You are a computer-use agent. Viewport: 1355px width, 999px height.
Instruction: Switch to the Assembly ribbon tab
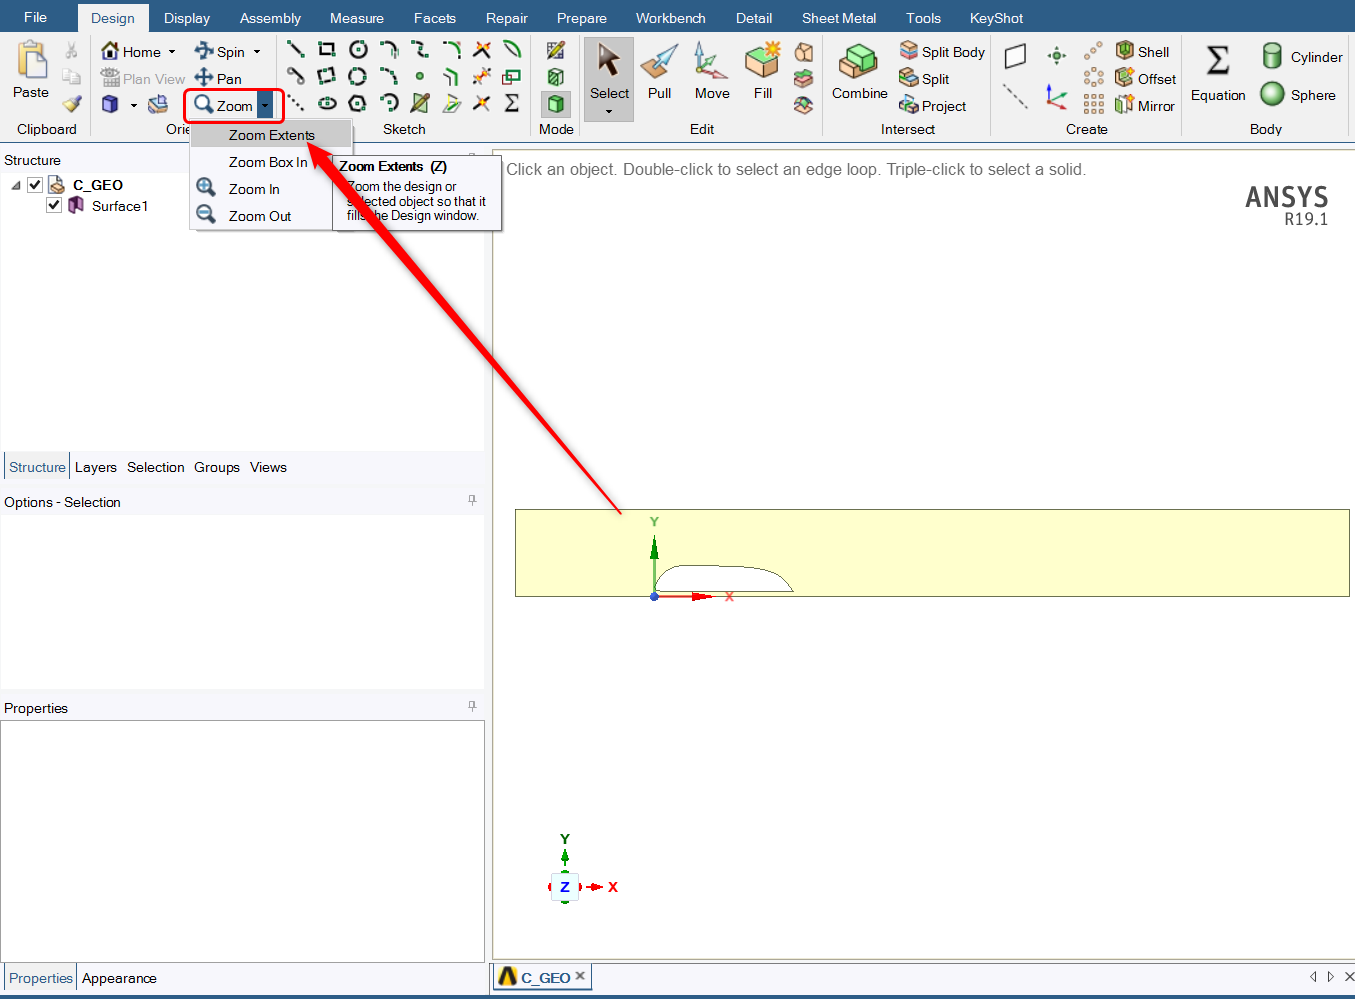pyautogui.click(x=270, y=18)
